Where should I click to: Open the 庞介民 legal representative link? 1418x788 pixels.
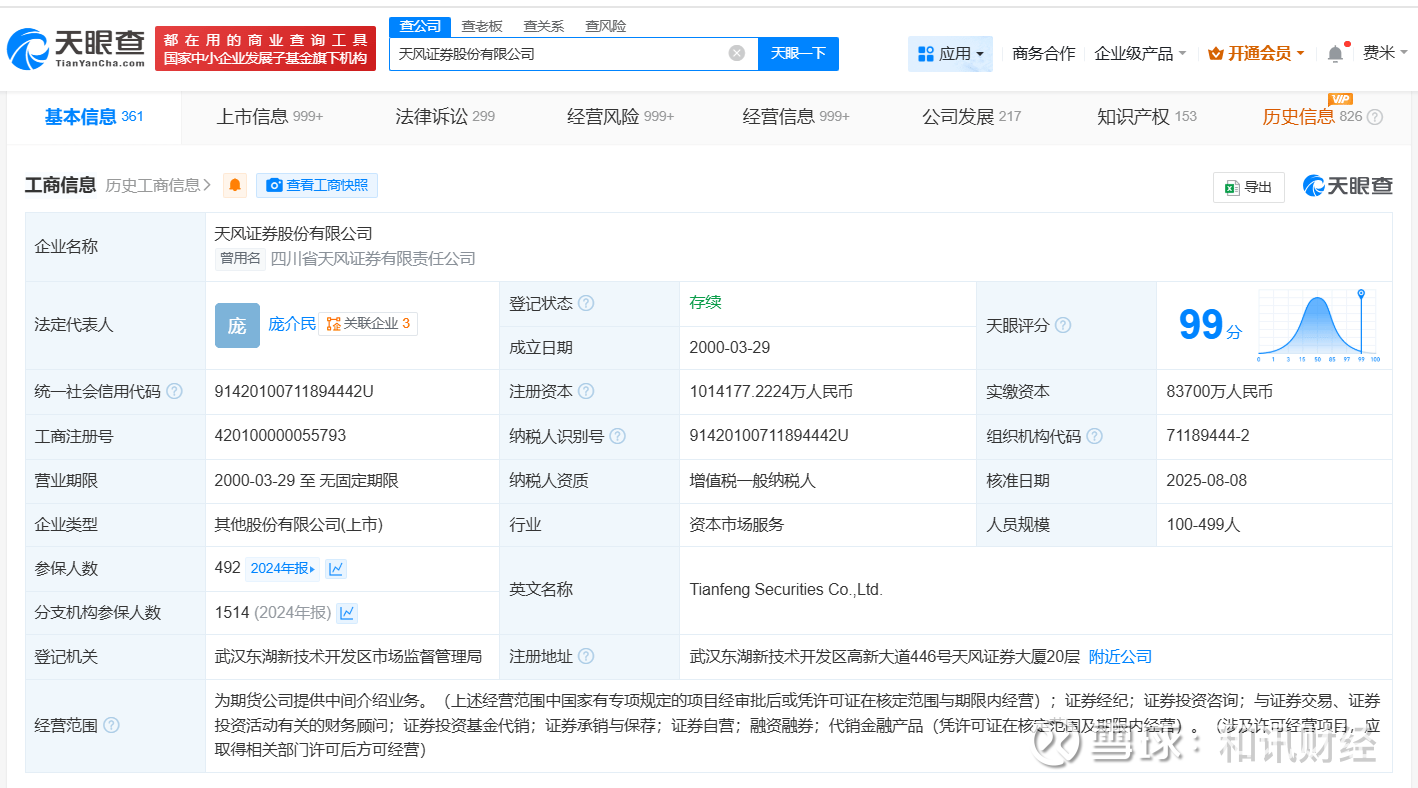click(x=292, y=324)
